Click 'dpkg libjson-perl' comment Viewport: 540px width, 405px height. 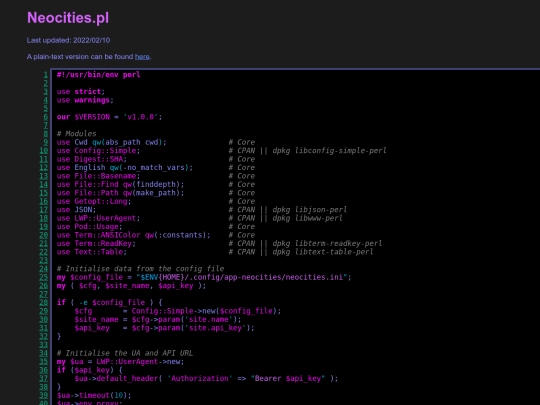(310, 210)
